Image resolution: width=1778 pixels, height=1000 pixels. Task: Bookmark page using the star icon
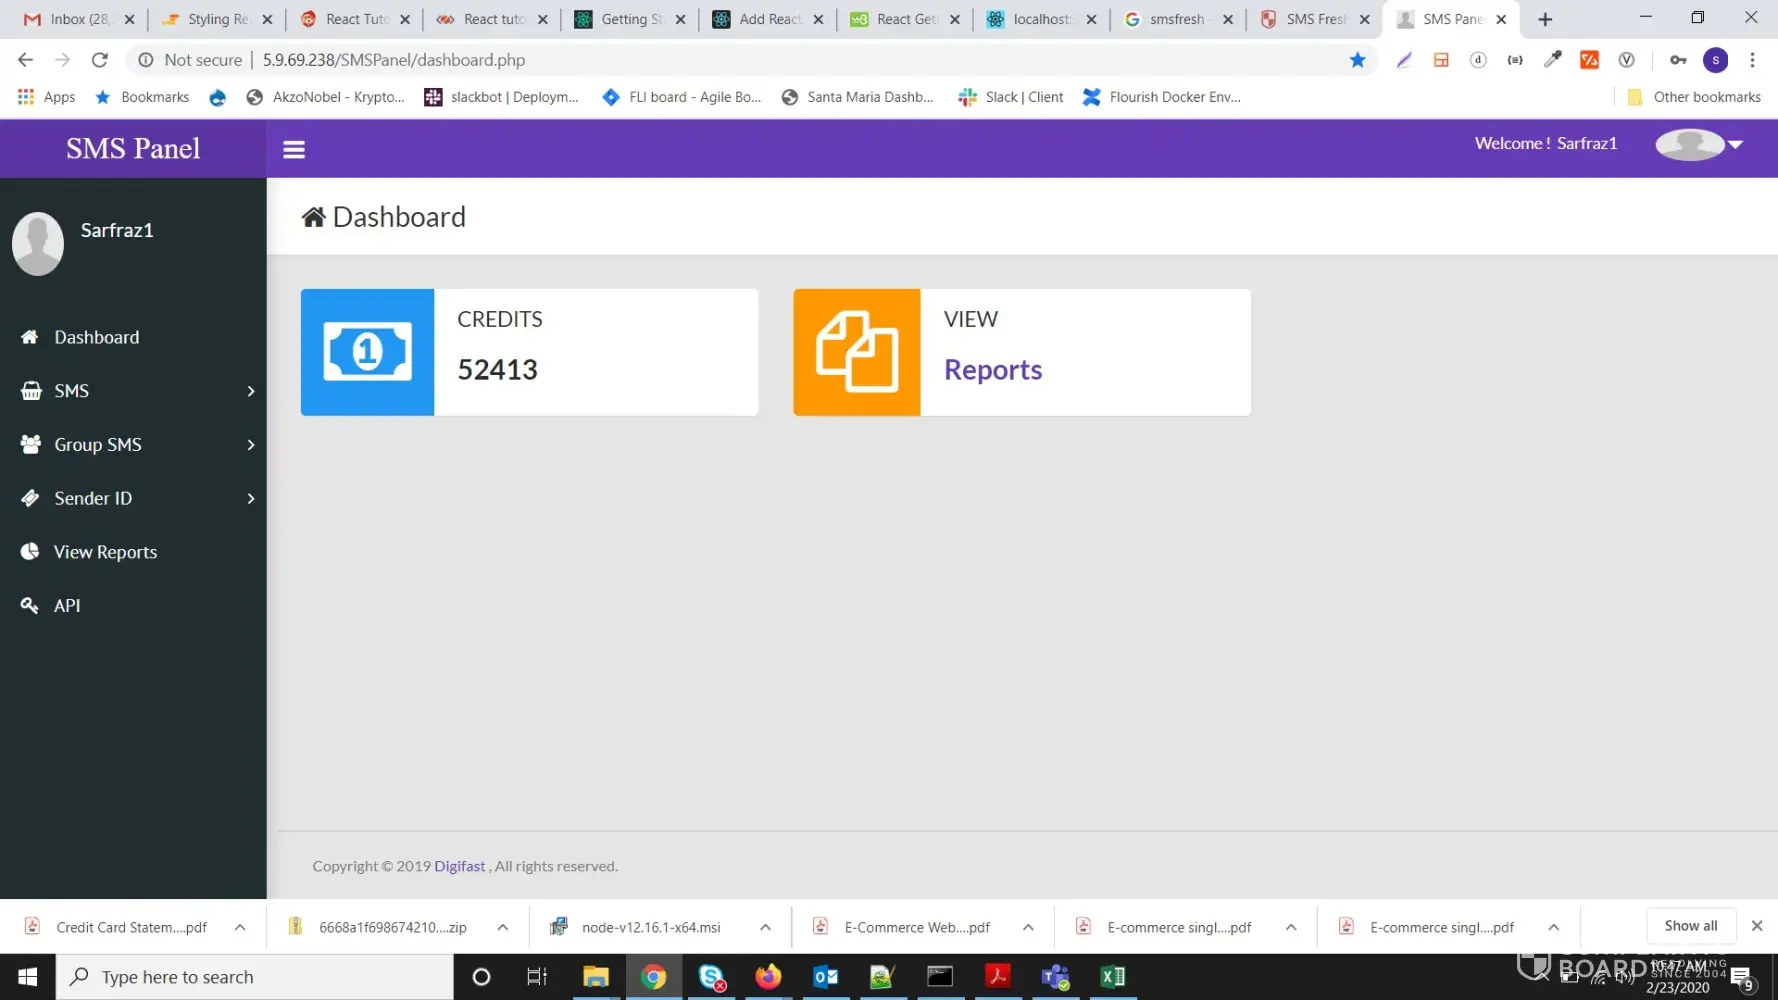pyautogui.click(x=1357, y=60)
